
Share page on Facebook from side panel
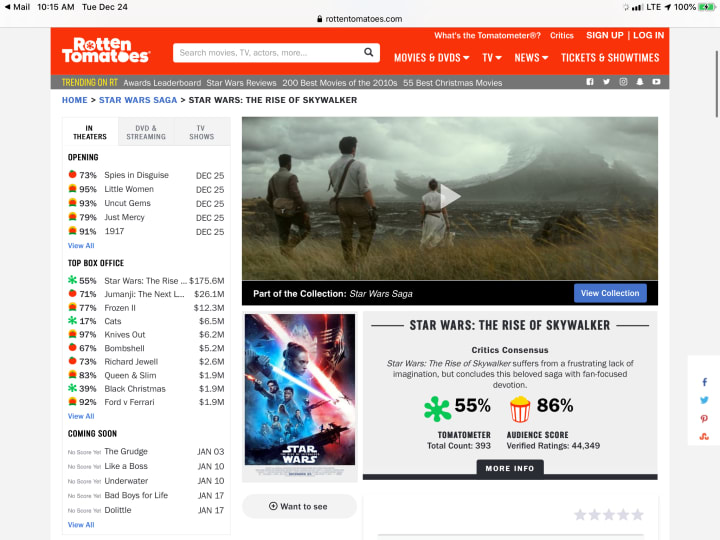704,382
